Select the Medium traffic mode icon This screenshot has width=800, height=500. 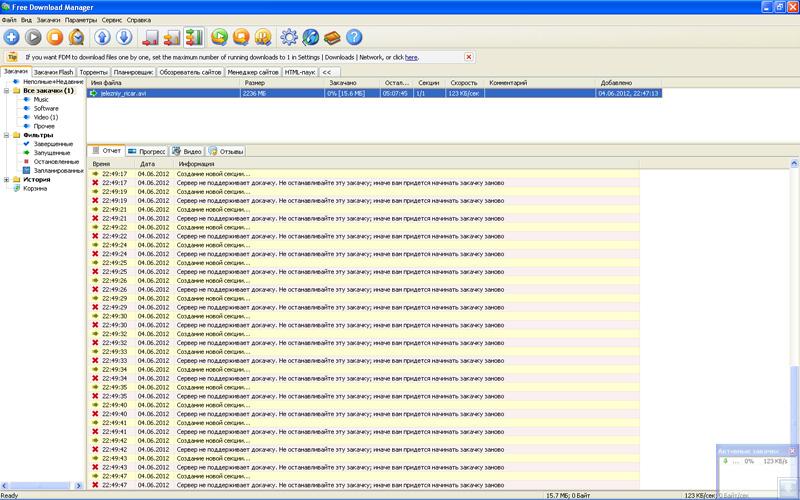click(x=172, y=37)
